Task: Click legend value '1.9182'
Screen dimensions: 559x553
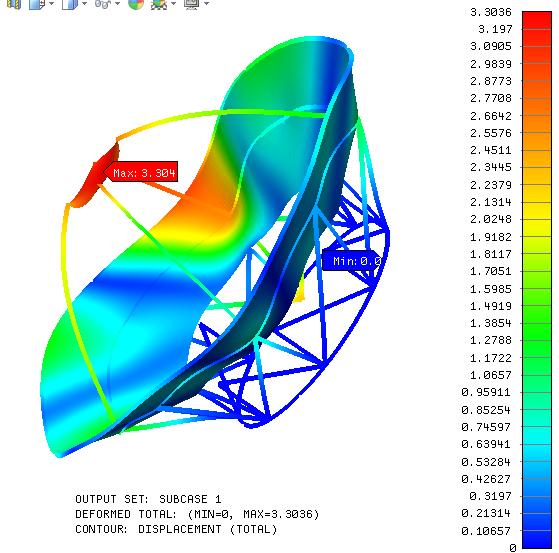Action: tap(491, 237)
